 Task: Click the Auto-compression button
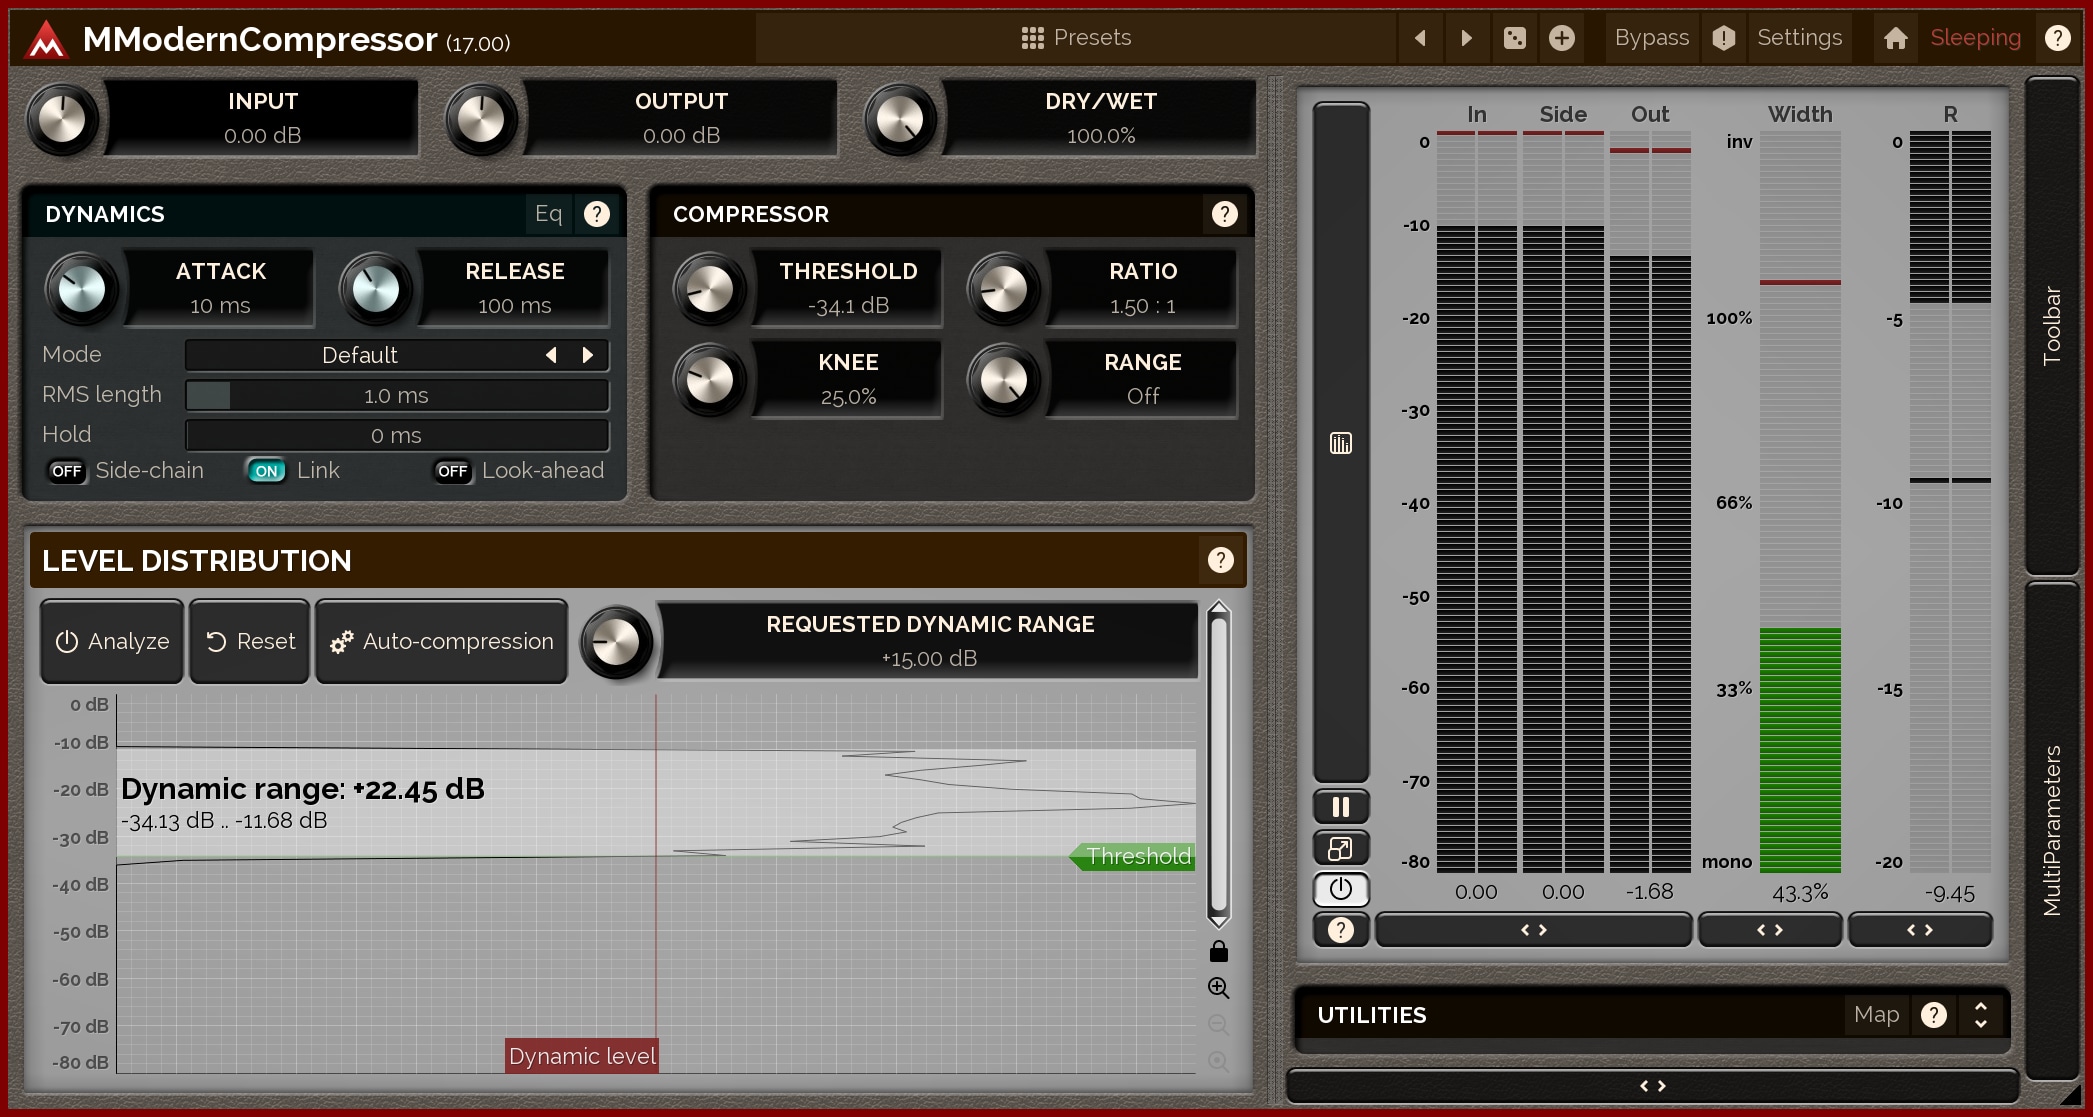[441, 641]
